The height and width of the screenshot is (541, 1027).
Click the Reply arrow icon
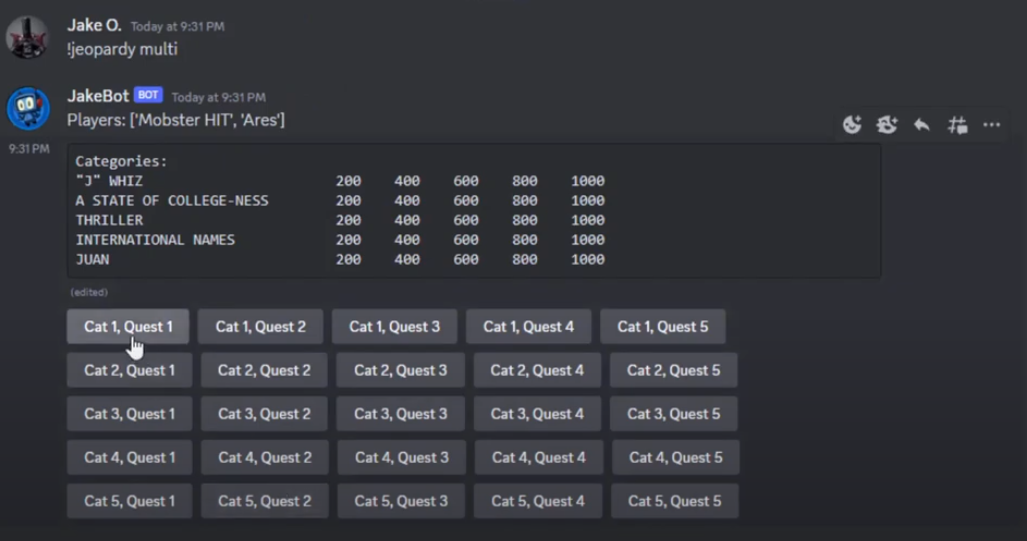922,125
